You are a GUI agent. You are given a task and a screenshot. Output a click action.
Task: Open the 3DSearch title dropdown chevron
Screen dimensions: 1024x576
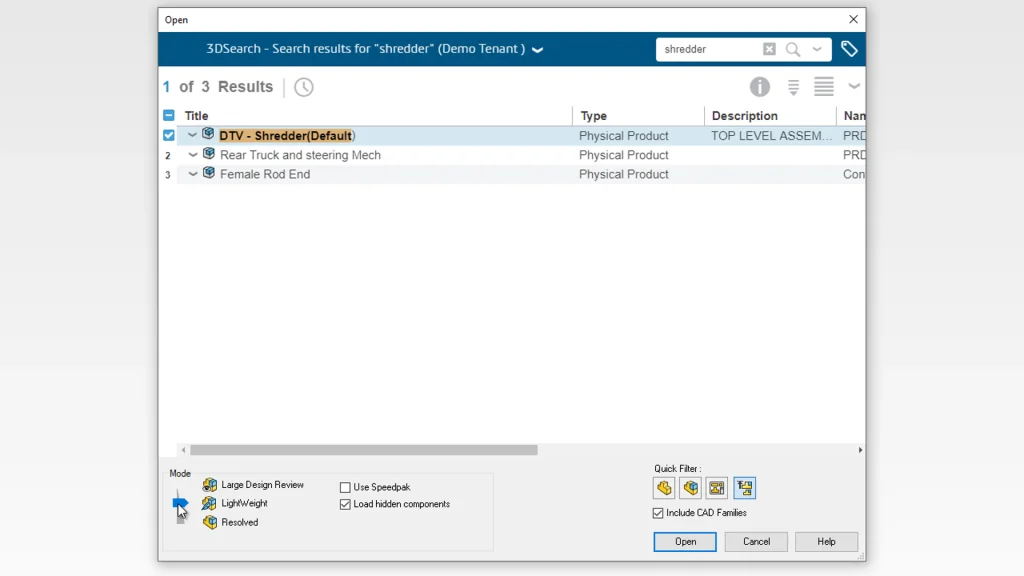point(537,50)
